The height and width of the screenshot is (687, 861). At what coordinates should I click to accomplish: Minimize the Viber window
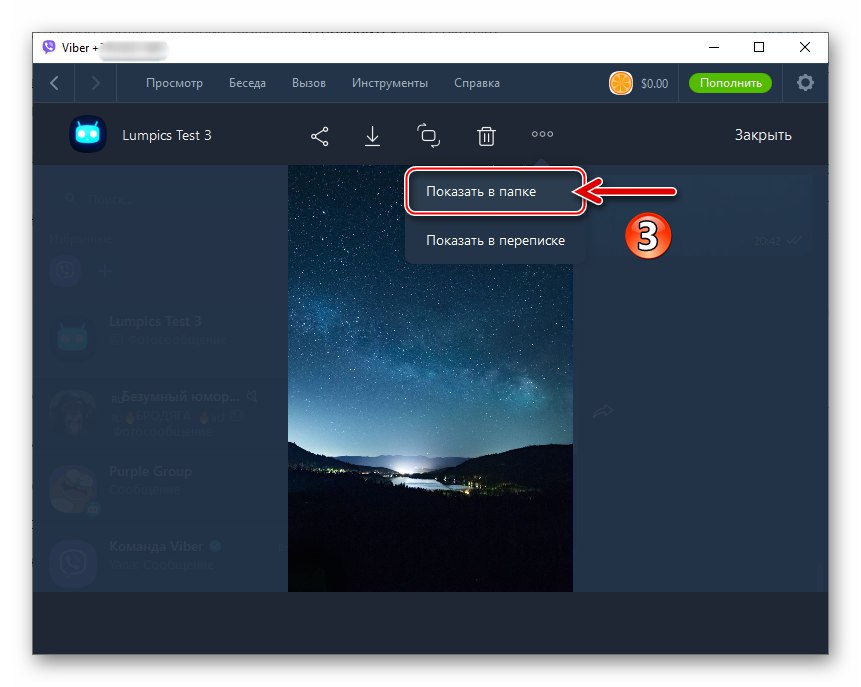tap(714, 47)
